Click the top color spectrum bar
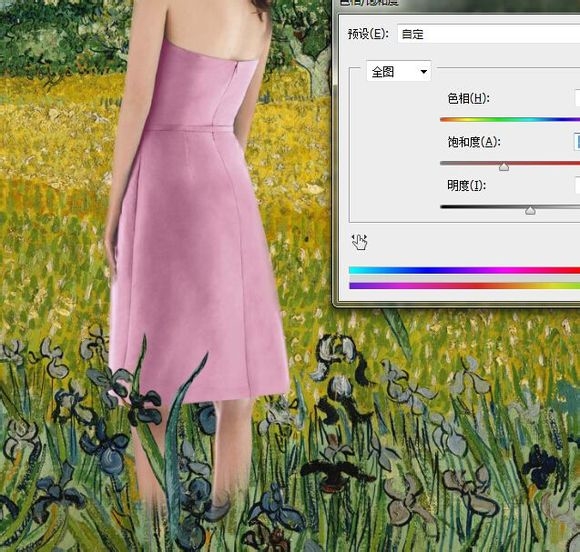580x552 pixels. coord(464,270)
